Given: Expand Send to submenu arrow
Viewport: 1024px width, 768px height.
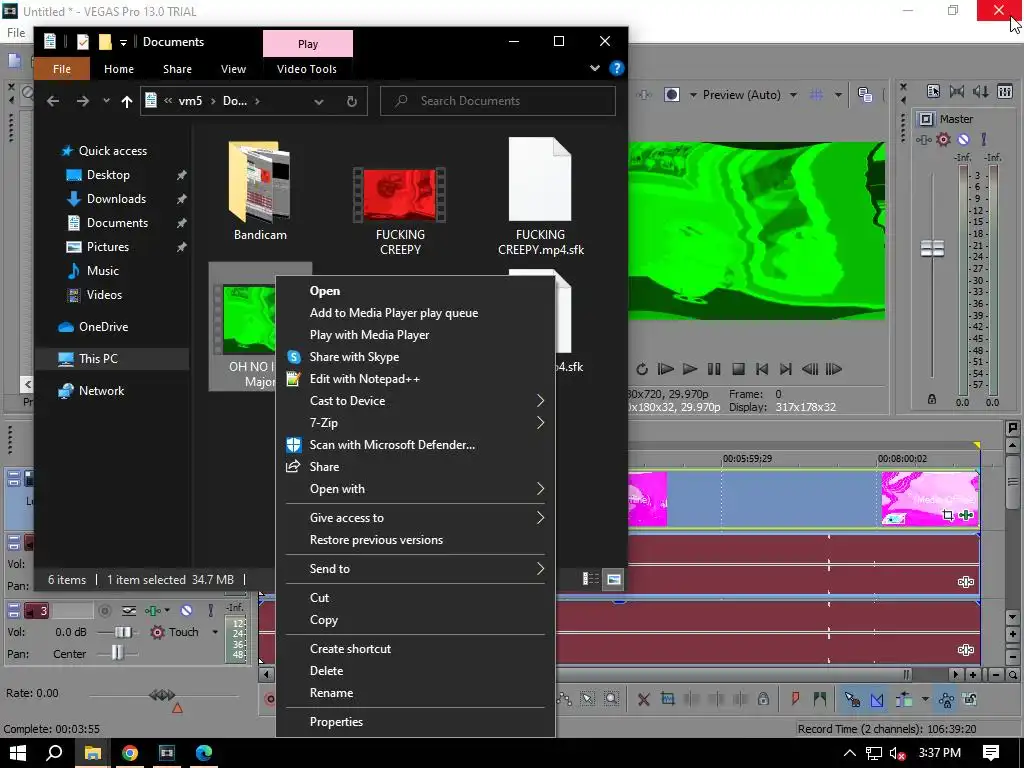Looking at the screenshot, I should click(540, 569).
